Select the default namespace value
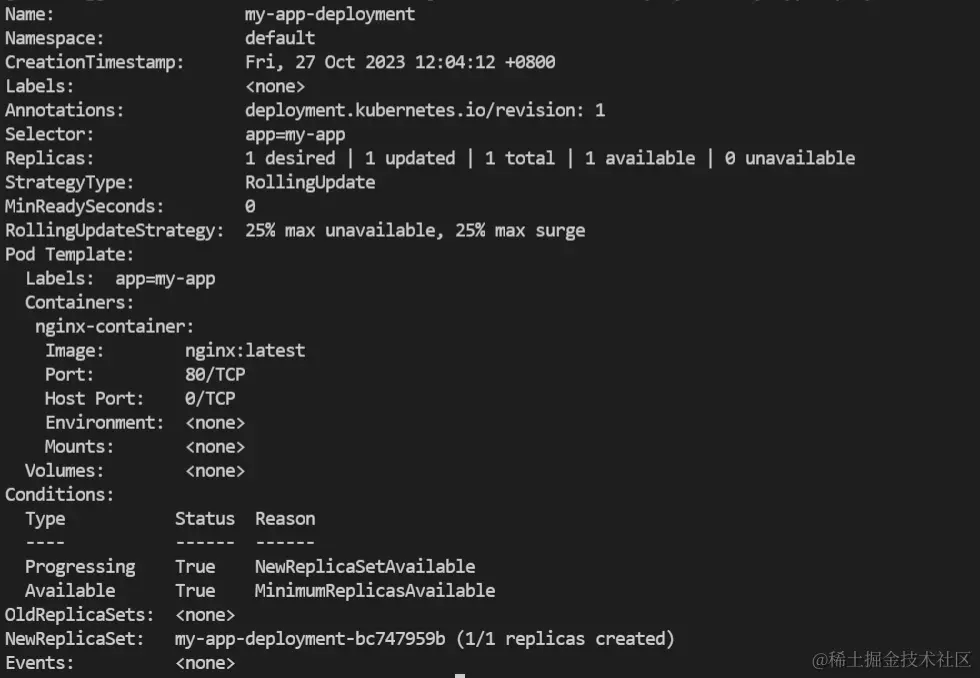This screenshot has width=980, height=678. tap(279, 38)
